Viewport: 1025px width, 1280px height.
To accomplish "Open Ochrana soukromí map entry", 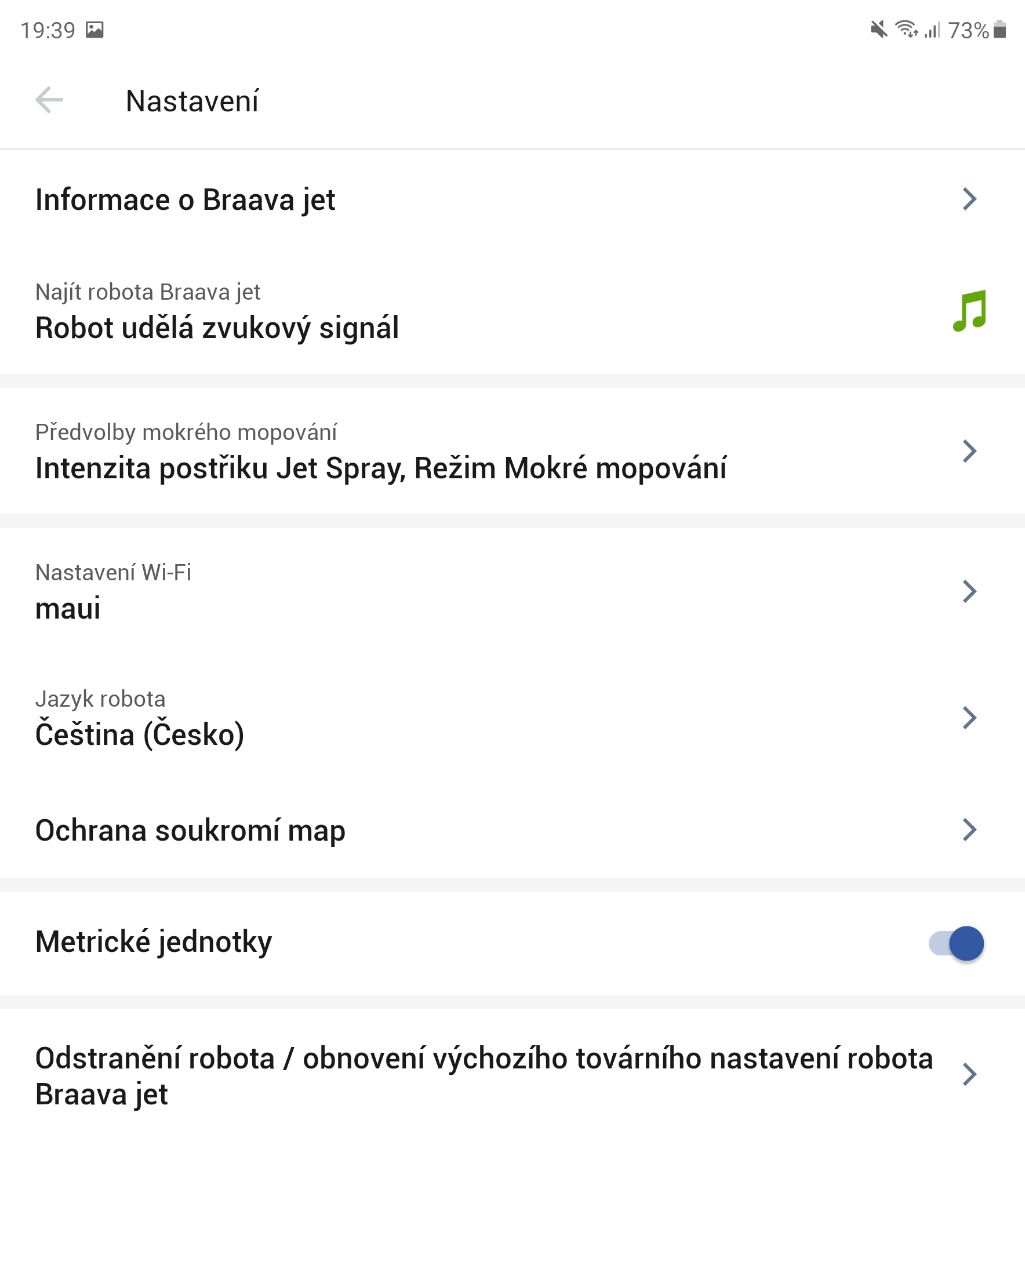I will pos(512,830).
